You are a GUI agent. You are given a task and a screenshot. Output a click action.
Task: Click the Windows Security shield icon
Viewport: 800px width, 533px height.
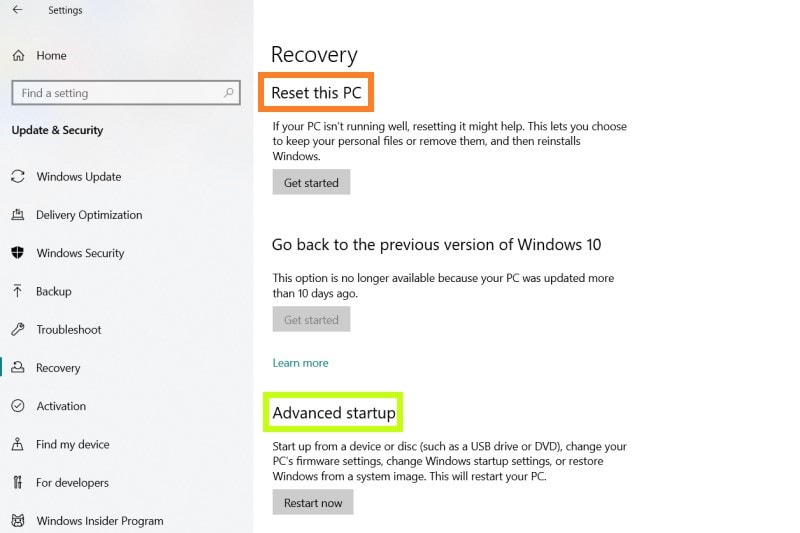pyautogui.click(x=18, y=253)
